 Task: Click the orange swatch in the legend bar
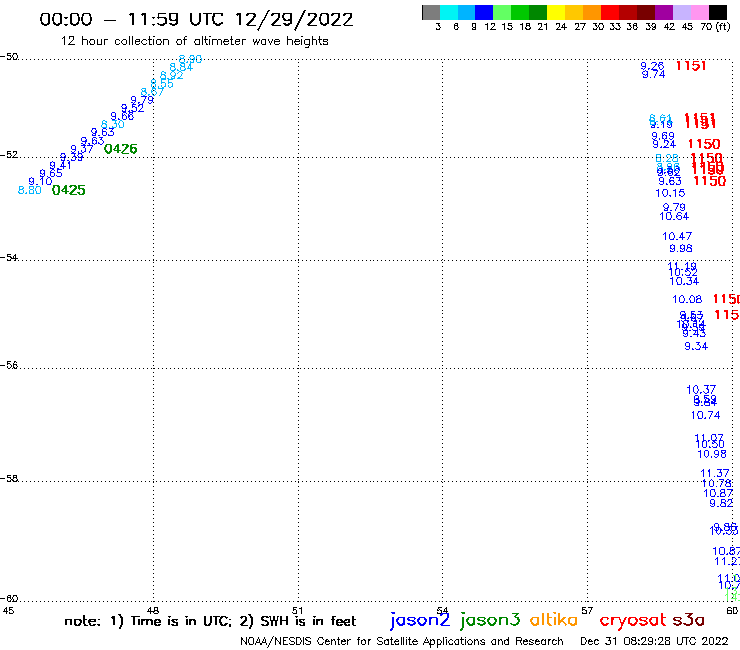(592, 12)
